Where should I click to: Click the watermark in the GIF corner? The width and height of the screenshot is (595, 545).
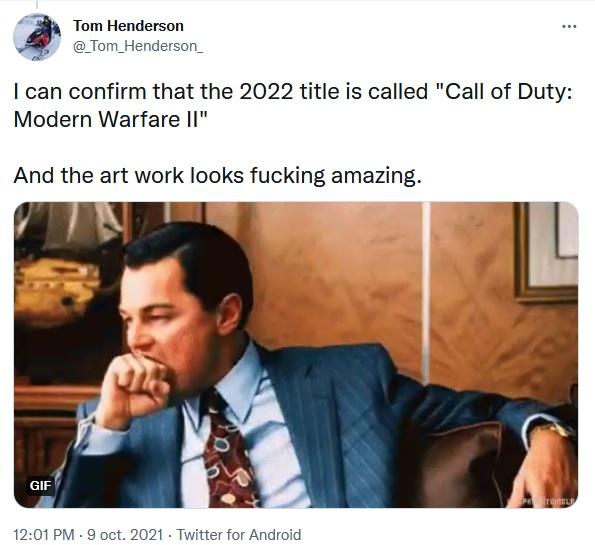tap(548, 500)
